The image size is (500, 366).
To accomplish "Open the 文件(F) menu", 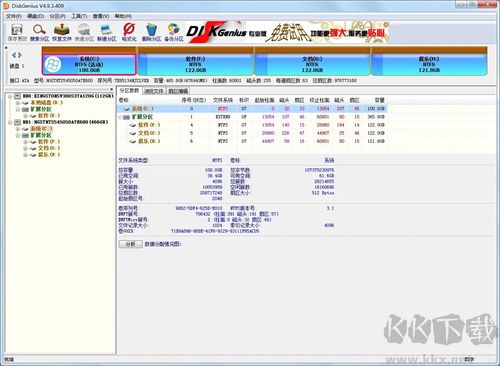I will pos(14,16).
